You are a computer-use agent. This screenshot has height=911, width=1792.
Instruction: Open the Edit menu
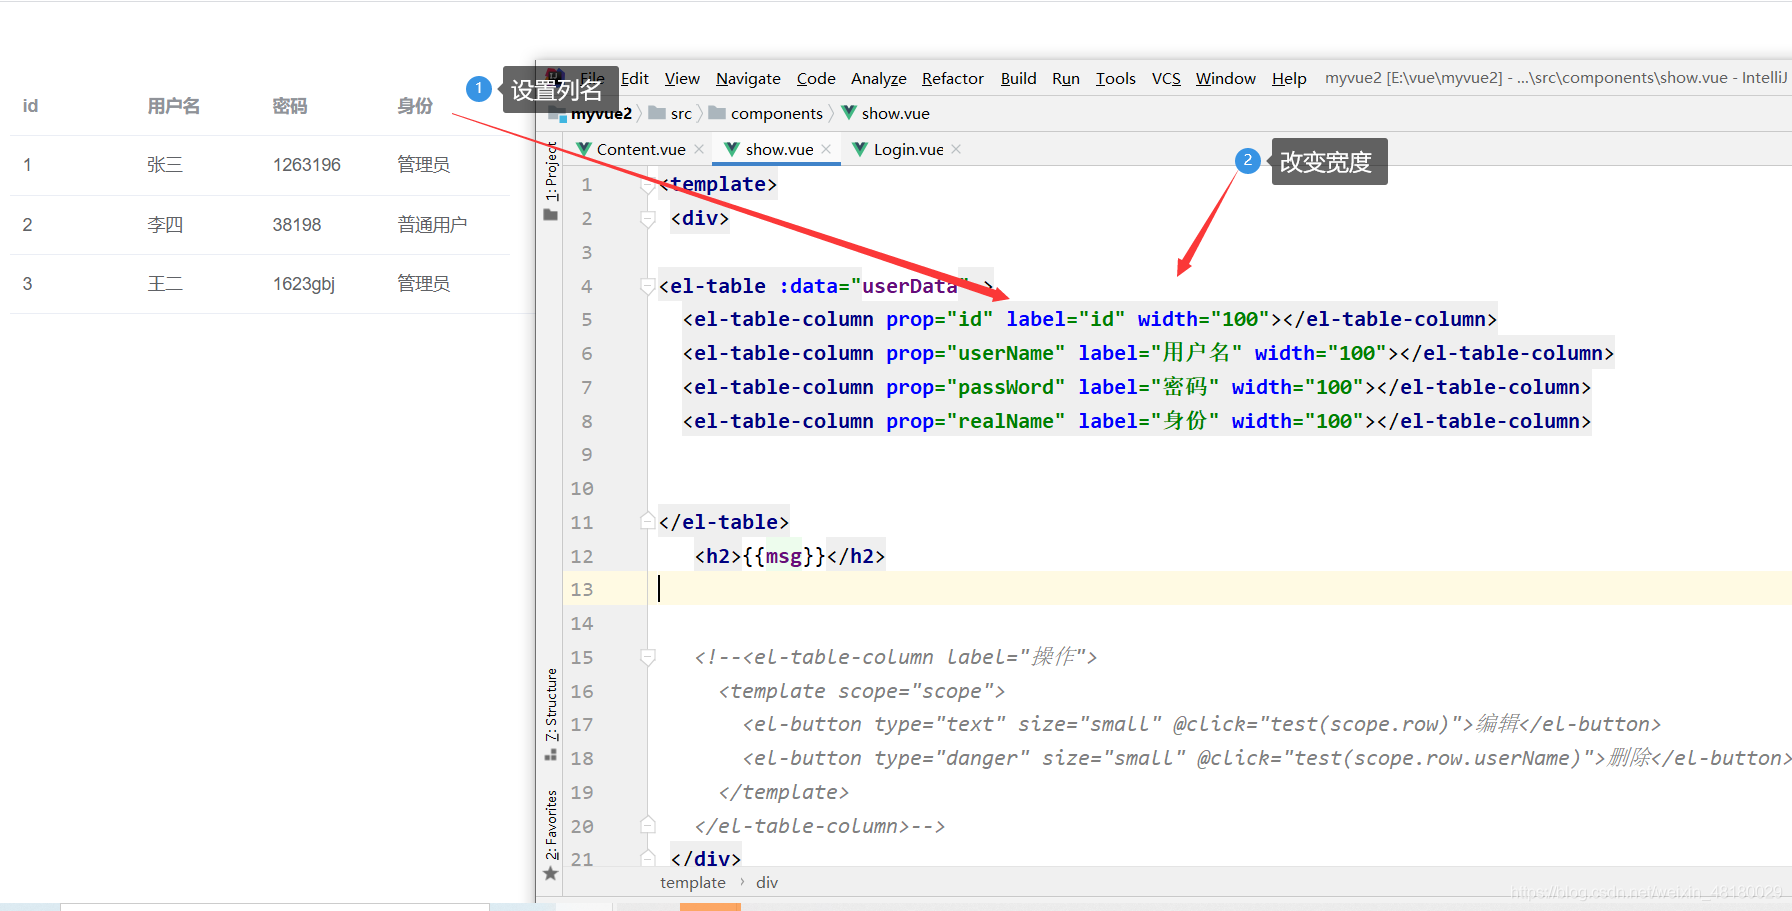coord(635,78)
